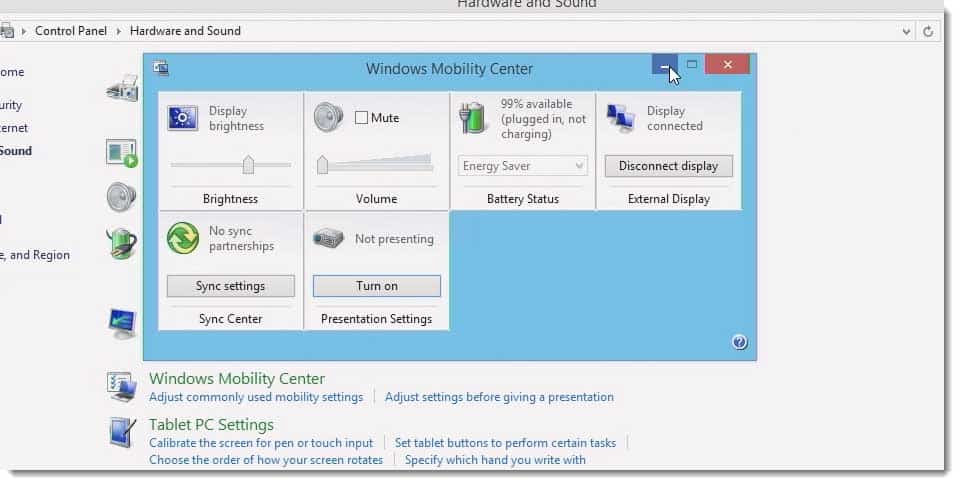
Task: Check the Mute checkbox
Action: point(361,117)
